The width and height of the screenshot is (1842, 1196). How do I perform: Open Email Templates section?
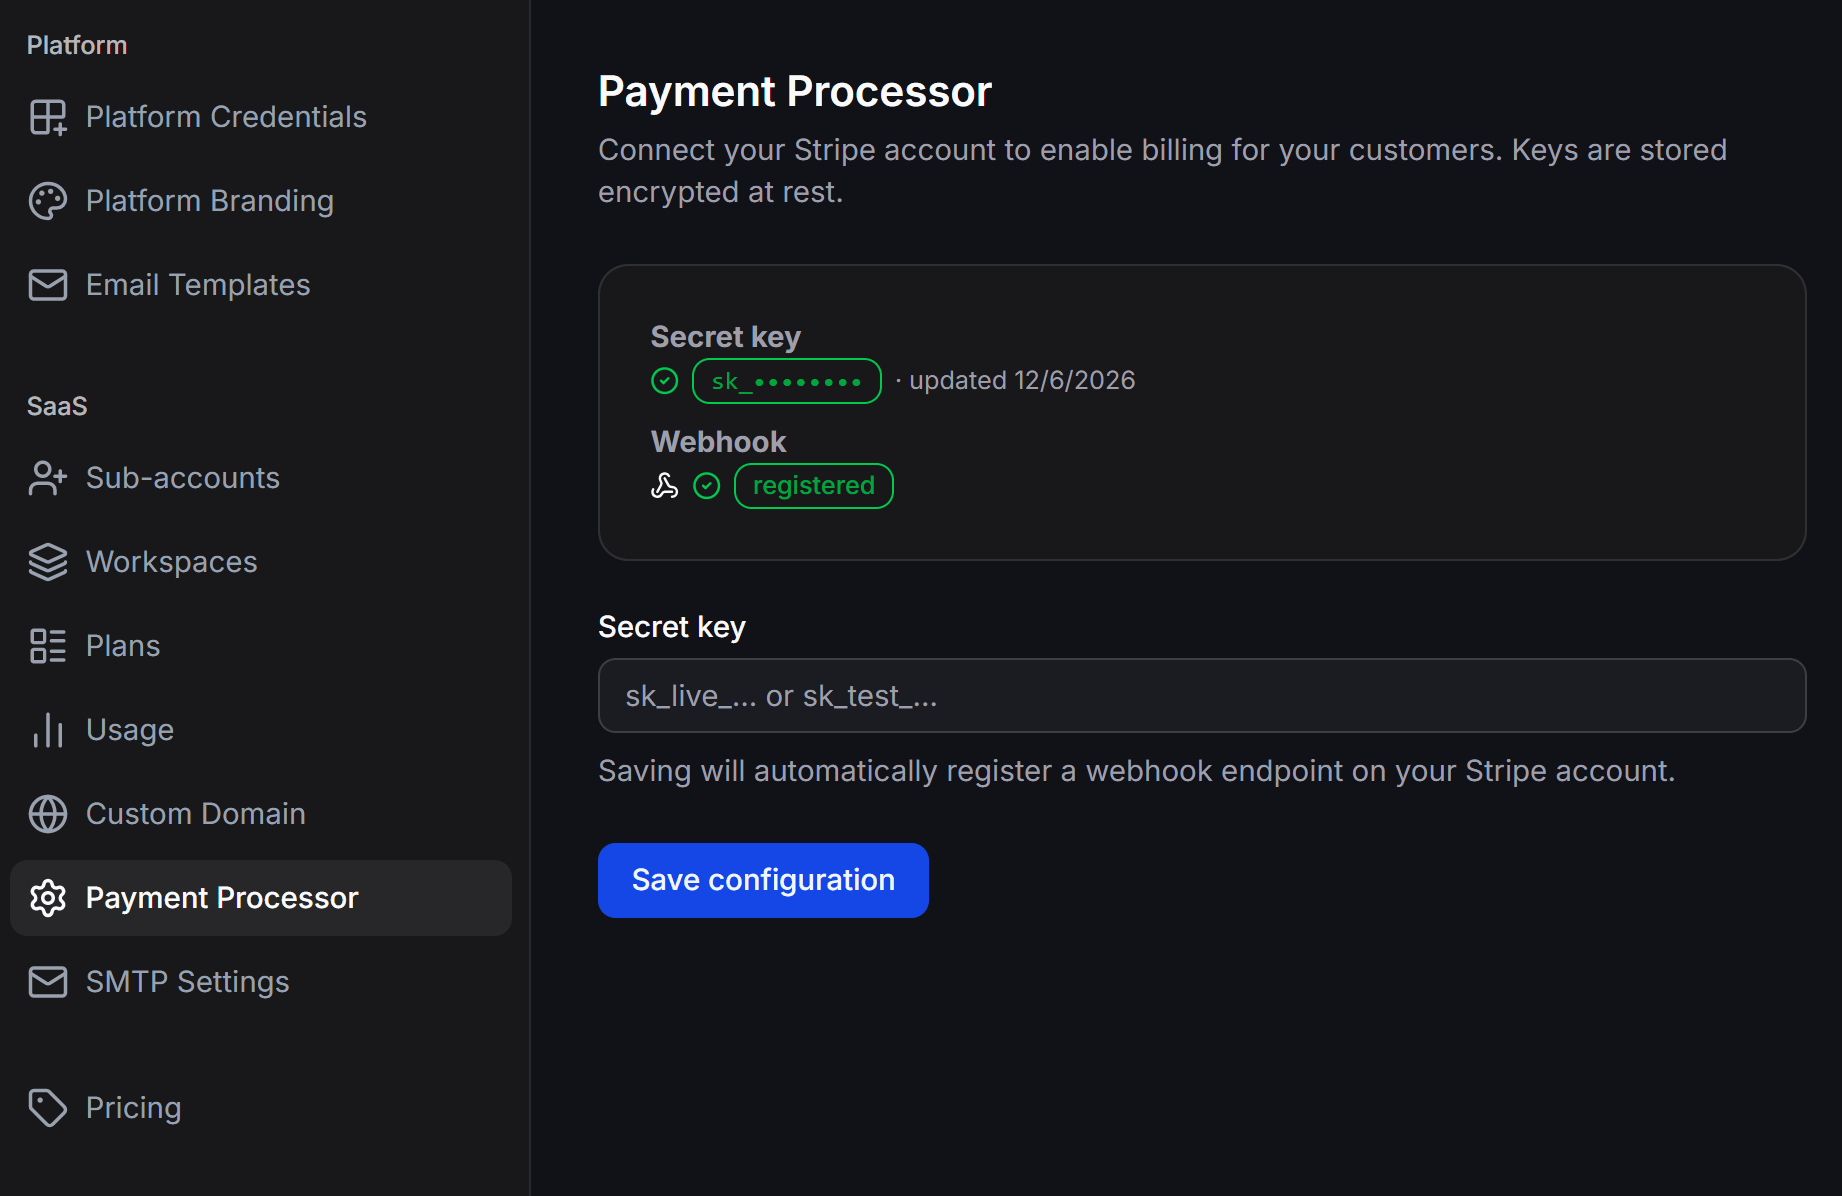coord(261,285)
